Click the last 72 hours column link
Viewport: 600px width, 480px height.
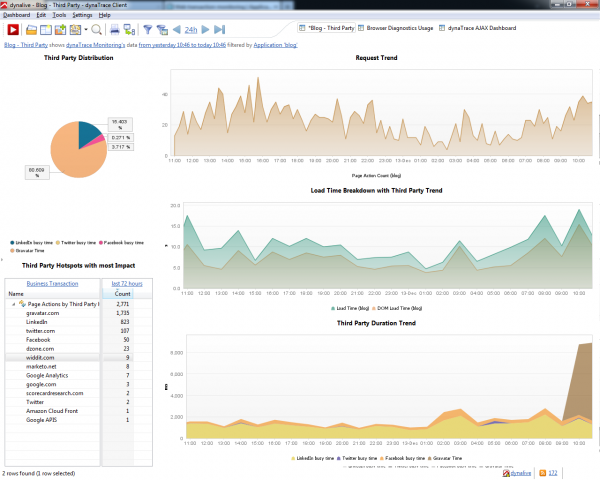(127, 284)
